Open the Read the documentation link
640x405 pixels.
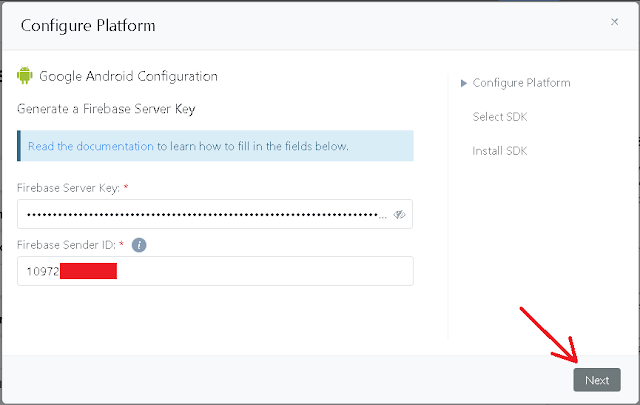[91, 146]
